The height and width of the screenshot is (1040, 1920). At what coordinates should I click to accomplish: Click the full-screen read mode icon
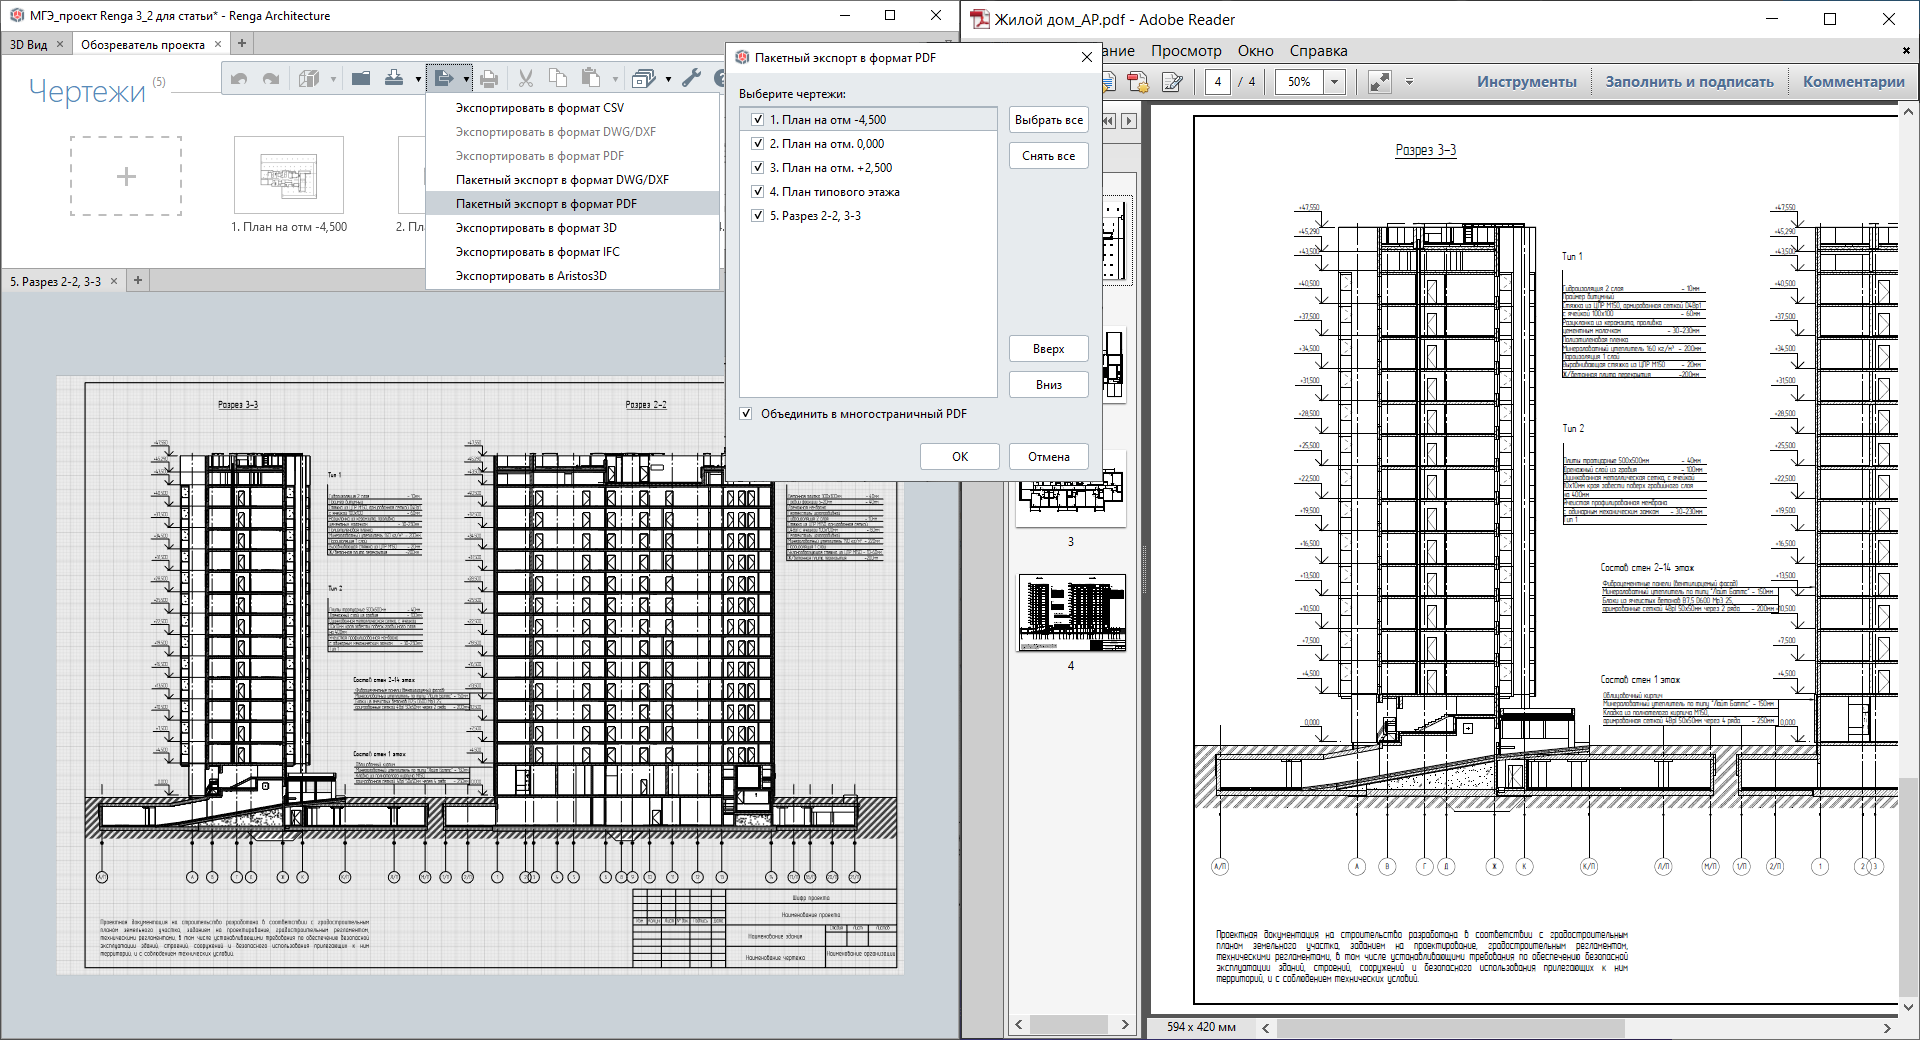[x=1380, y=82]
